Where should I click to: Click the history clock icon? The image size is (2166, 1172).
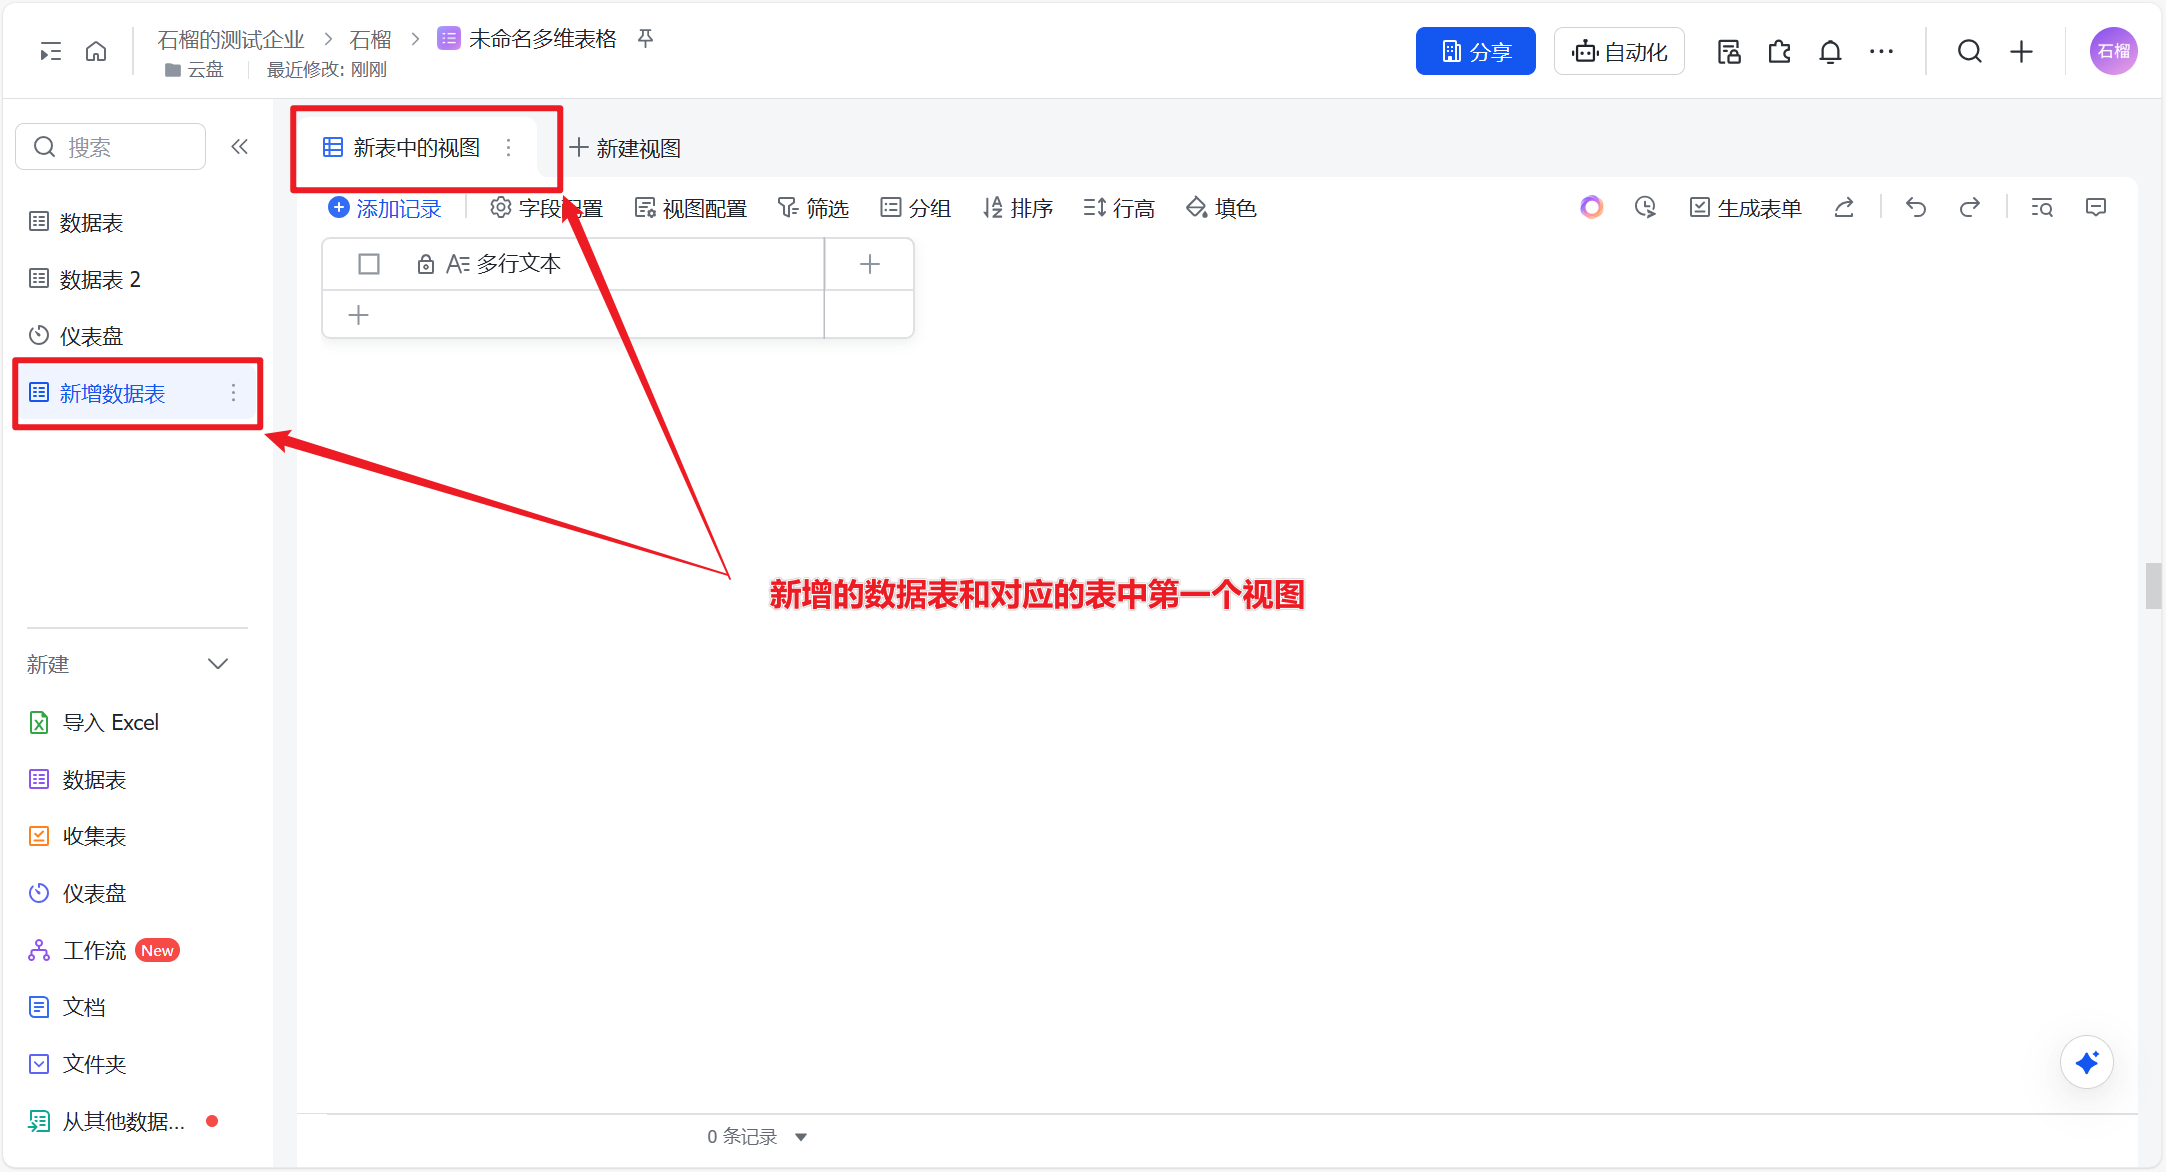[1645, 207]
